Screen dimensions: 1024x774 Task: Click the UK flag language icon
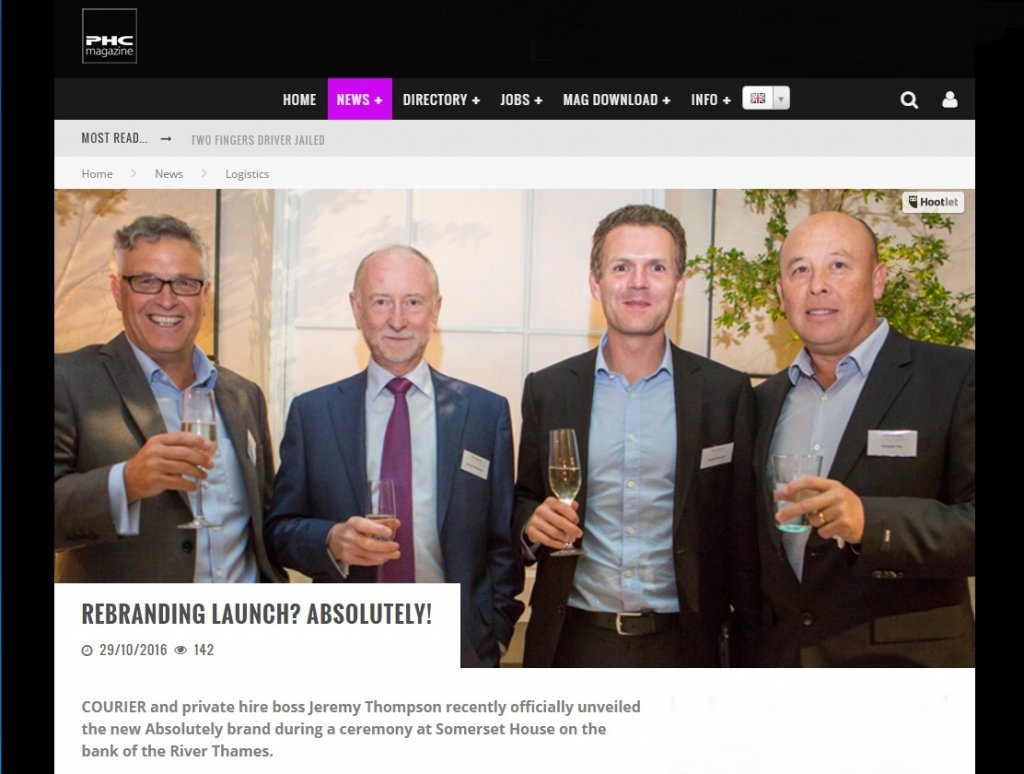(x=758, y=98)
